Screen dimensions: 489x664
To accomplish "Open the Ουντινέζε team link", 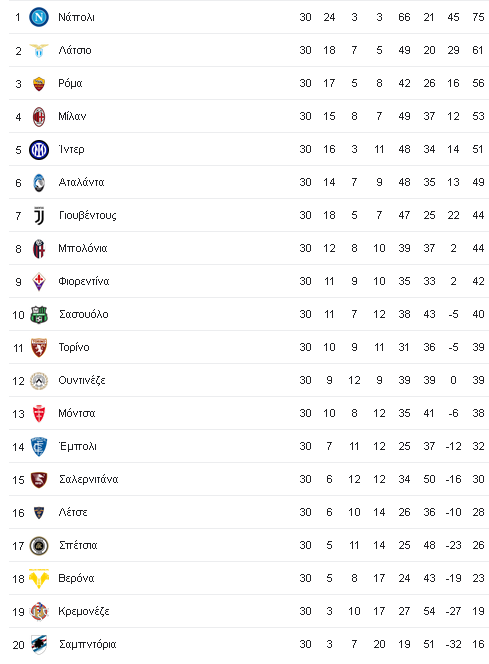I will click(82, 380).
